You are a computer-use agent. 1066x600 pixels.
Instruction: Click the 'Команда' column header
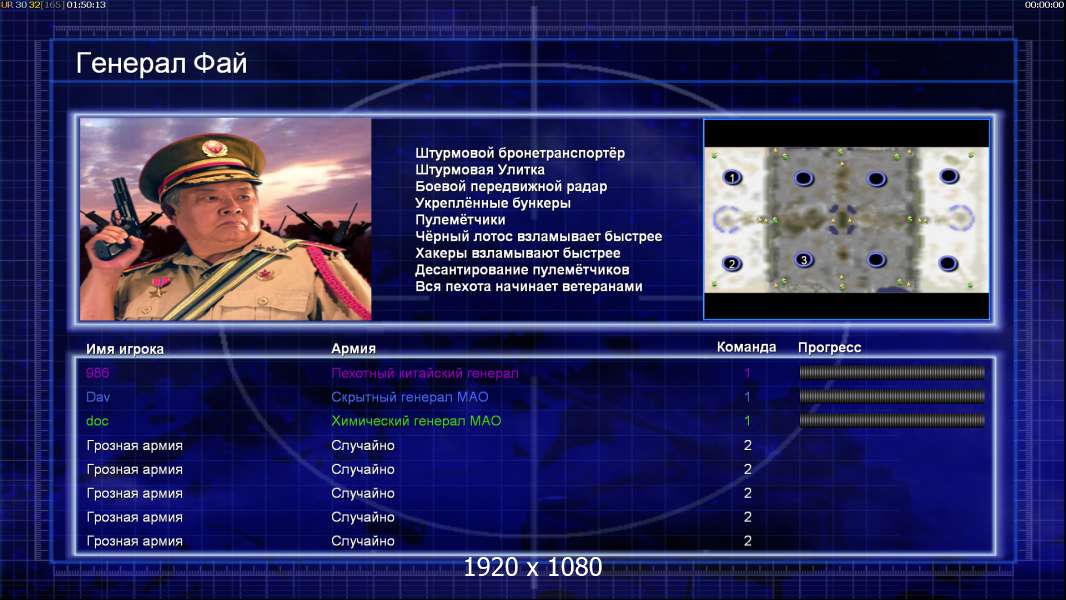click(x=746, y=347)
